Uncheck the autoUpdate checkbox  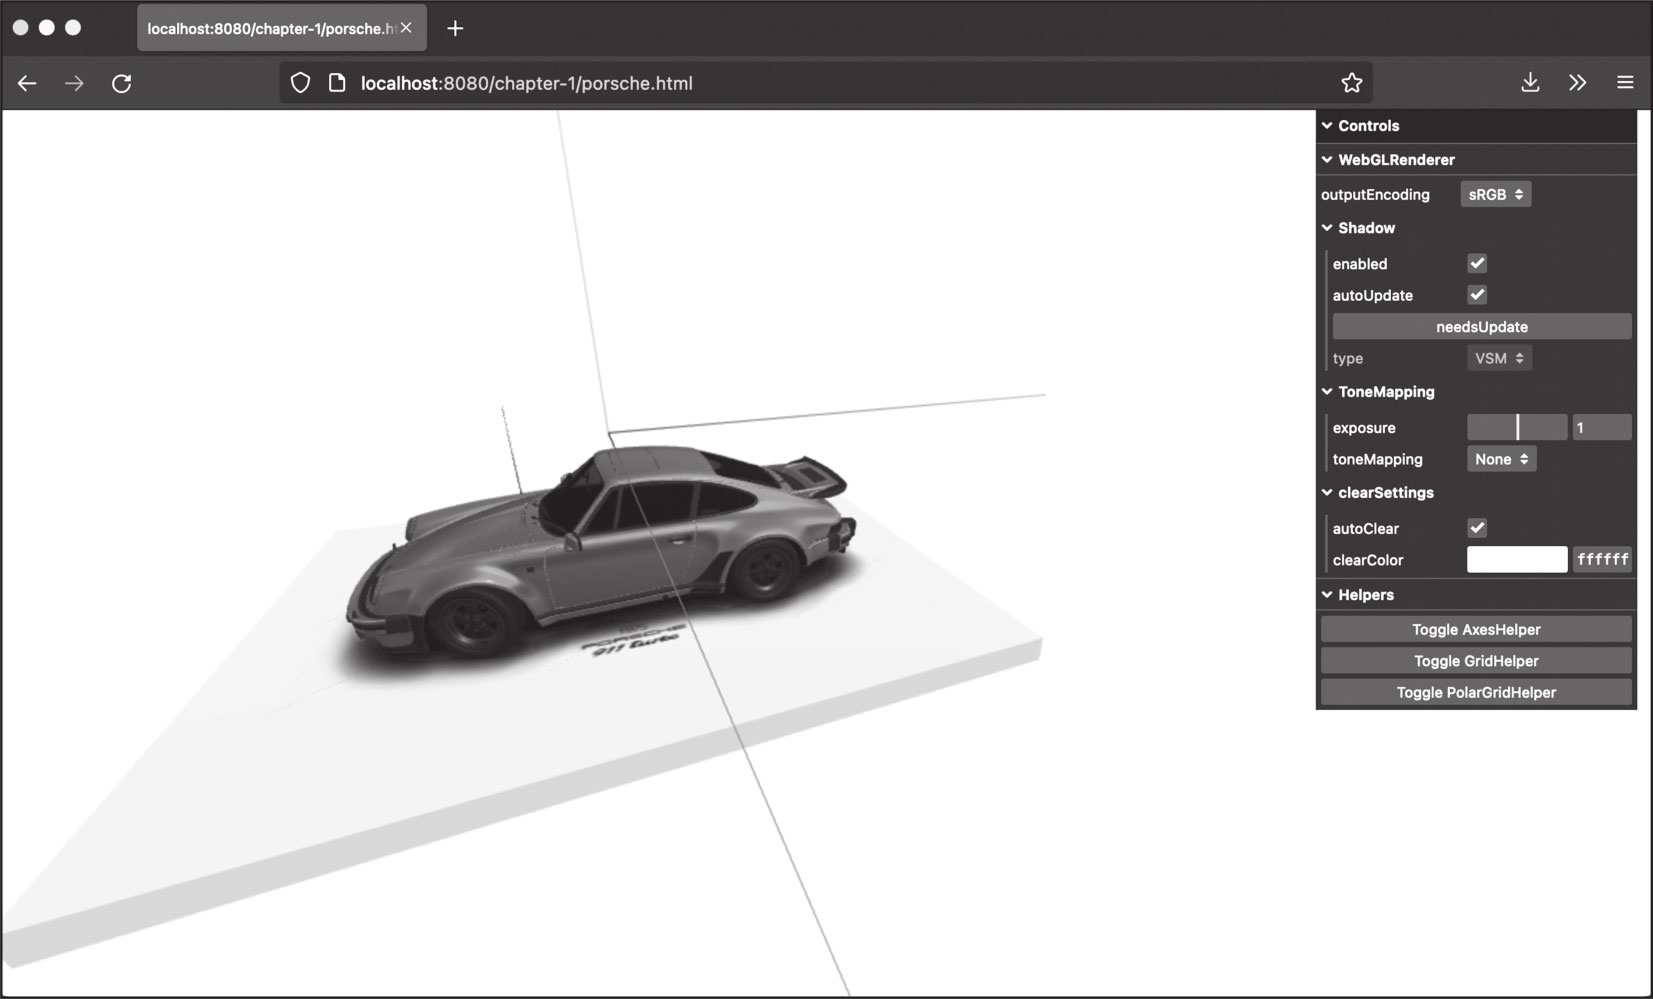click(x=1476, y=295)
